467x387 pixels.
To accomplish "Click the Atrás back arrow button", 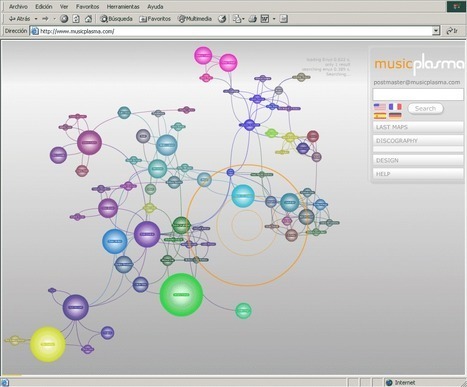I will click(x=20, y=19).
